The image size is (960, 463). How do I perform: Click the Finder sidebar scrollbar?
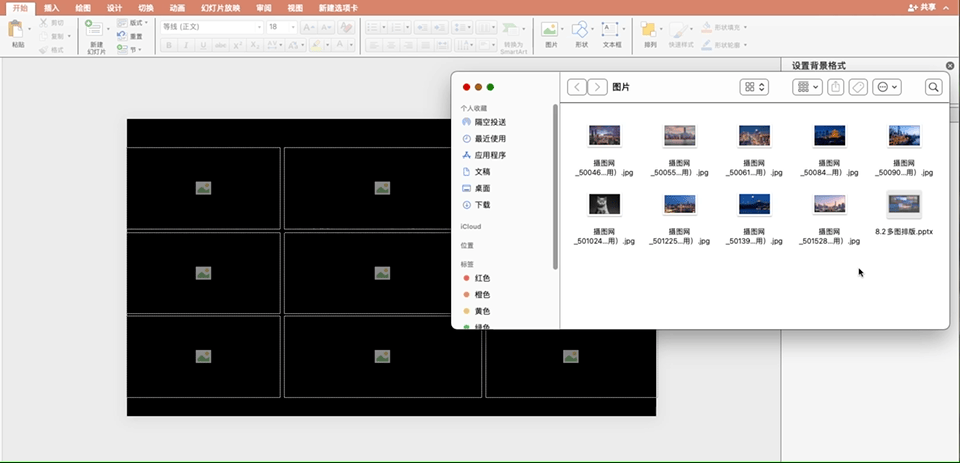555,187
